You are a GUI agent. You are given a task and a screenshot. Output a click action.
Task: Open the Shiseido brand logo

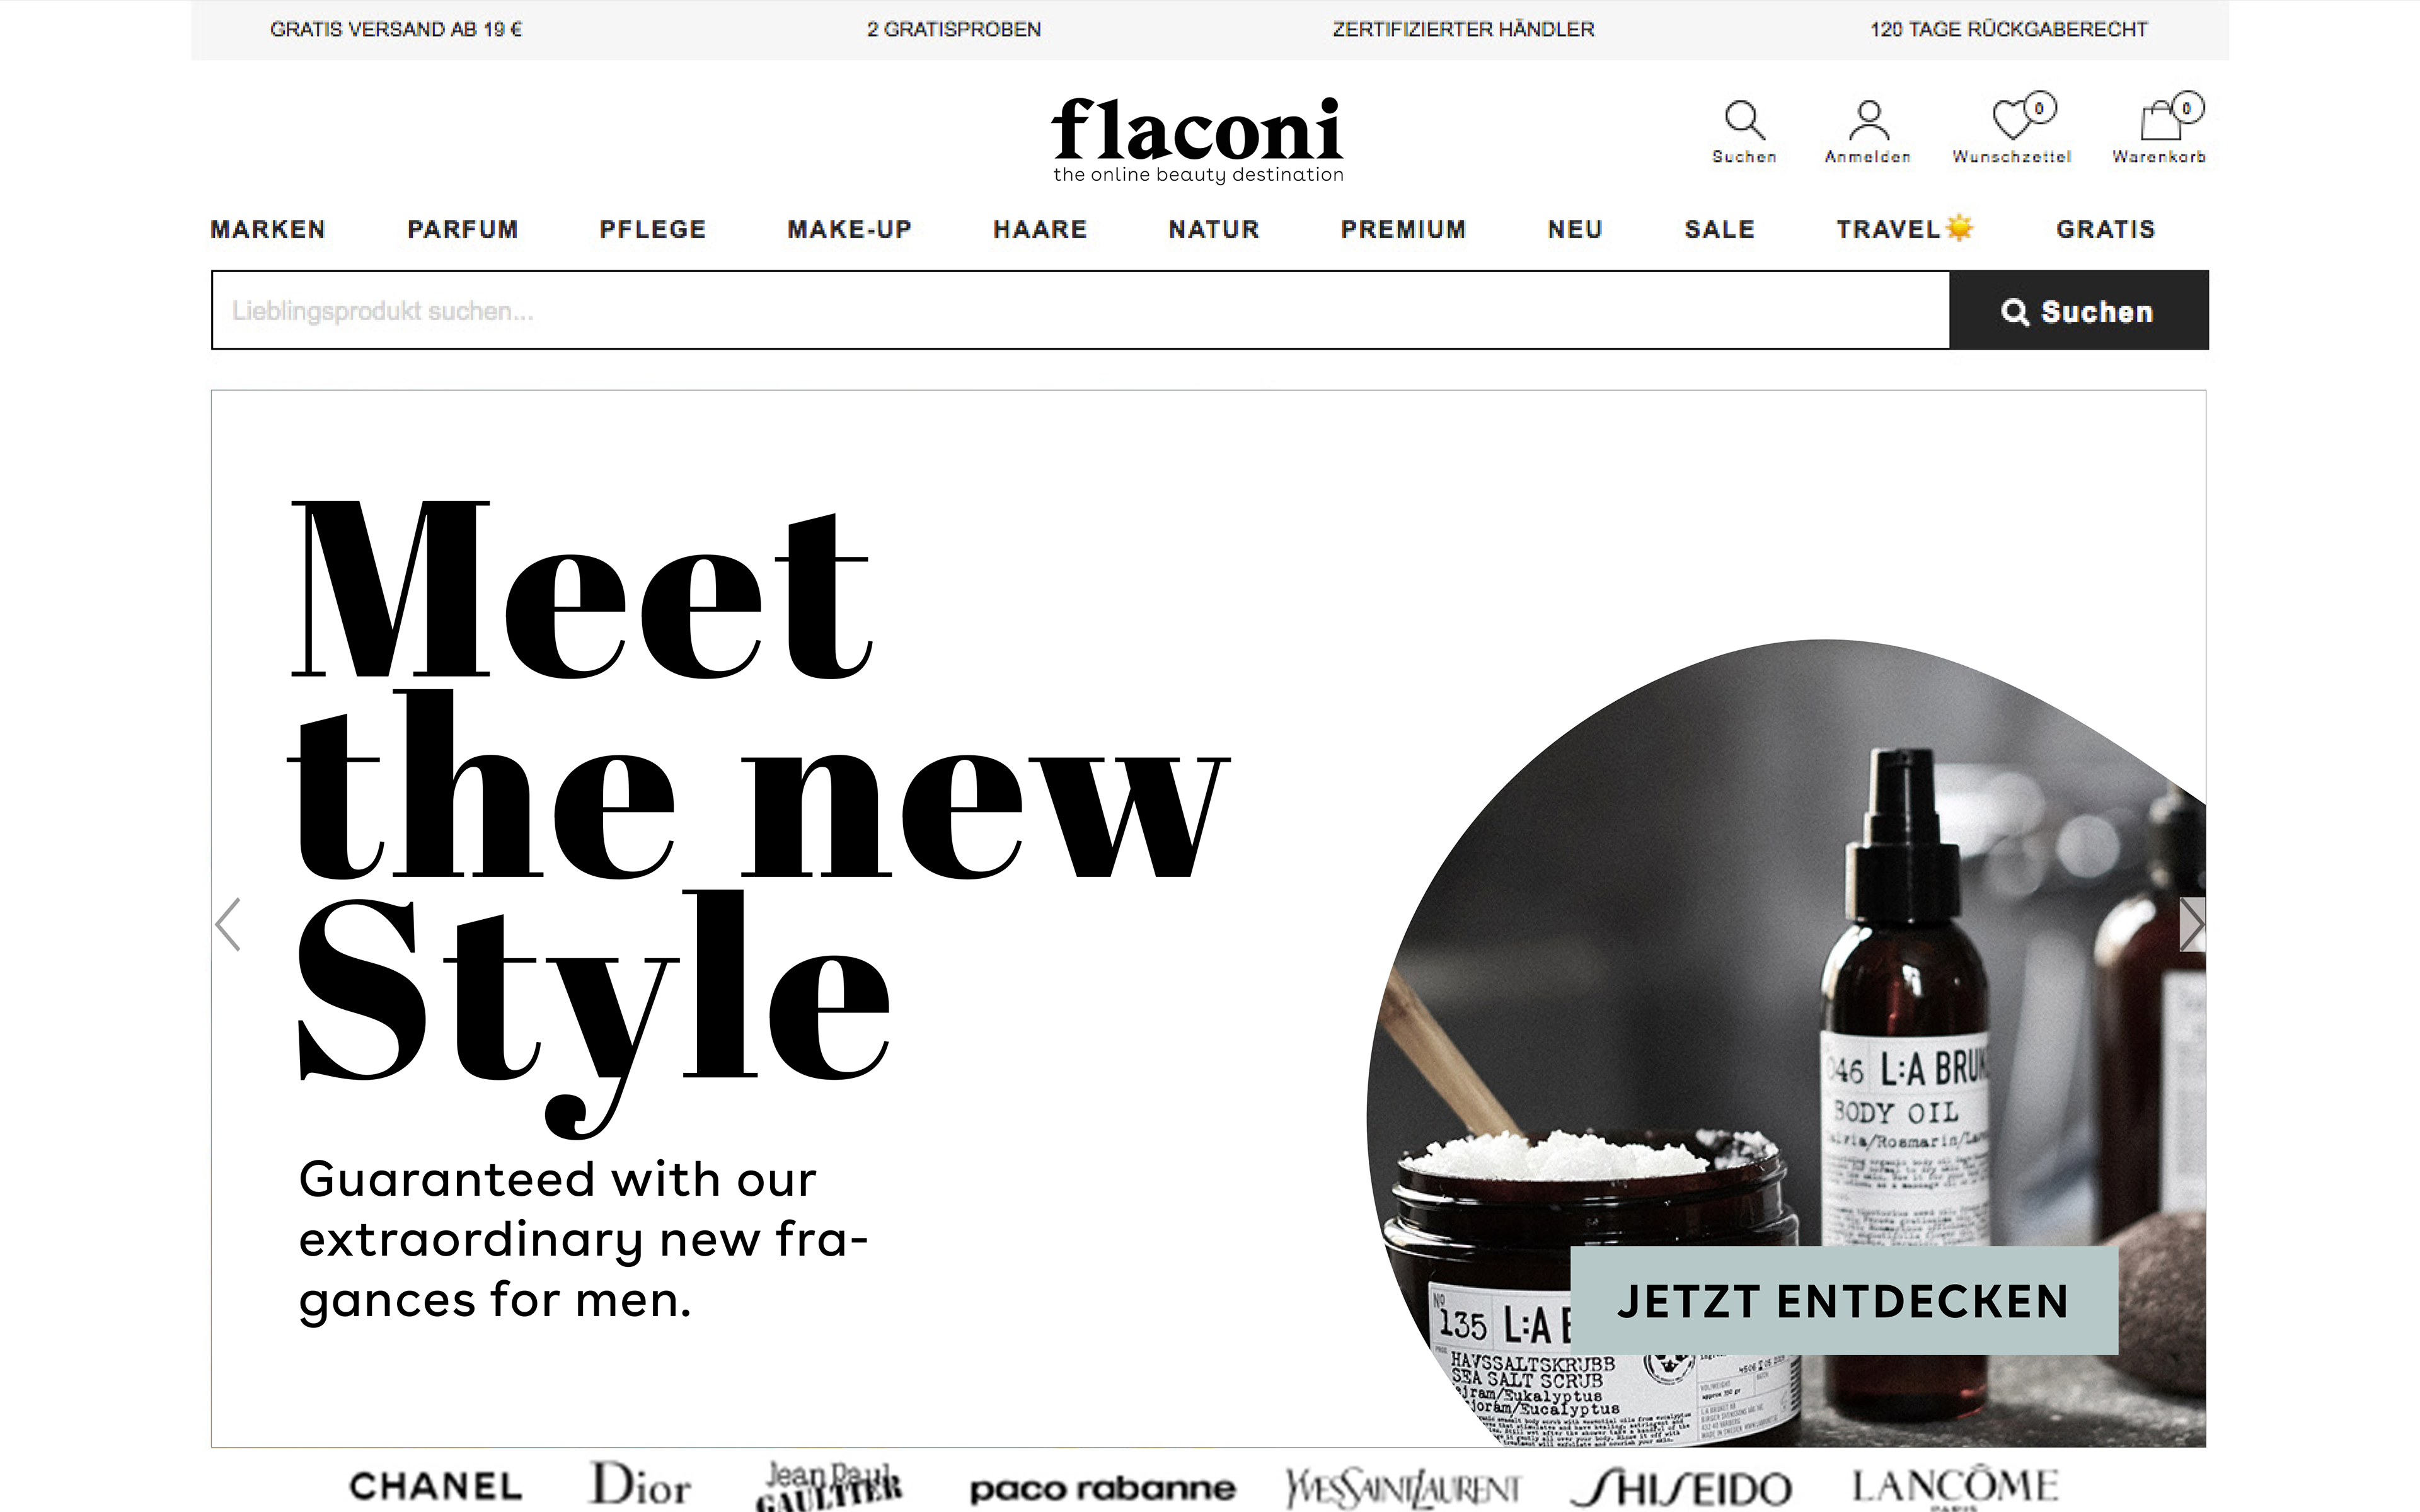1682,1487
